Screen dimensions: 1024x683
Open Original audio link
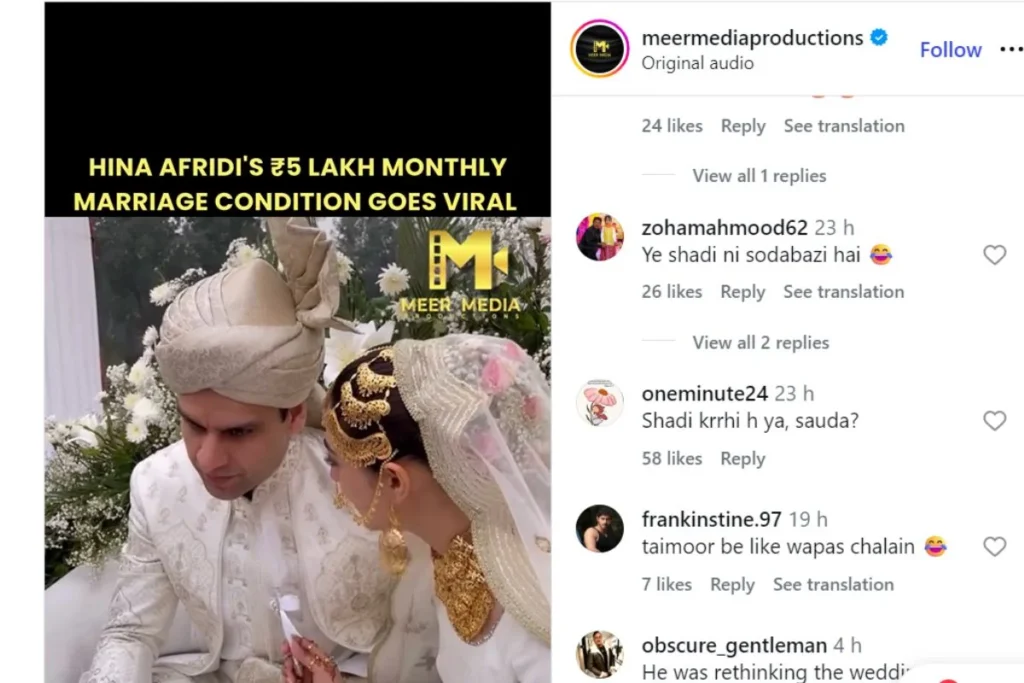pos(697,63)
